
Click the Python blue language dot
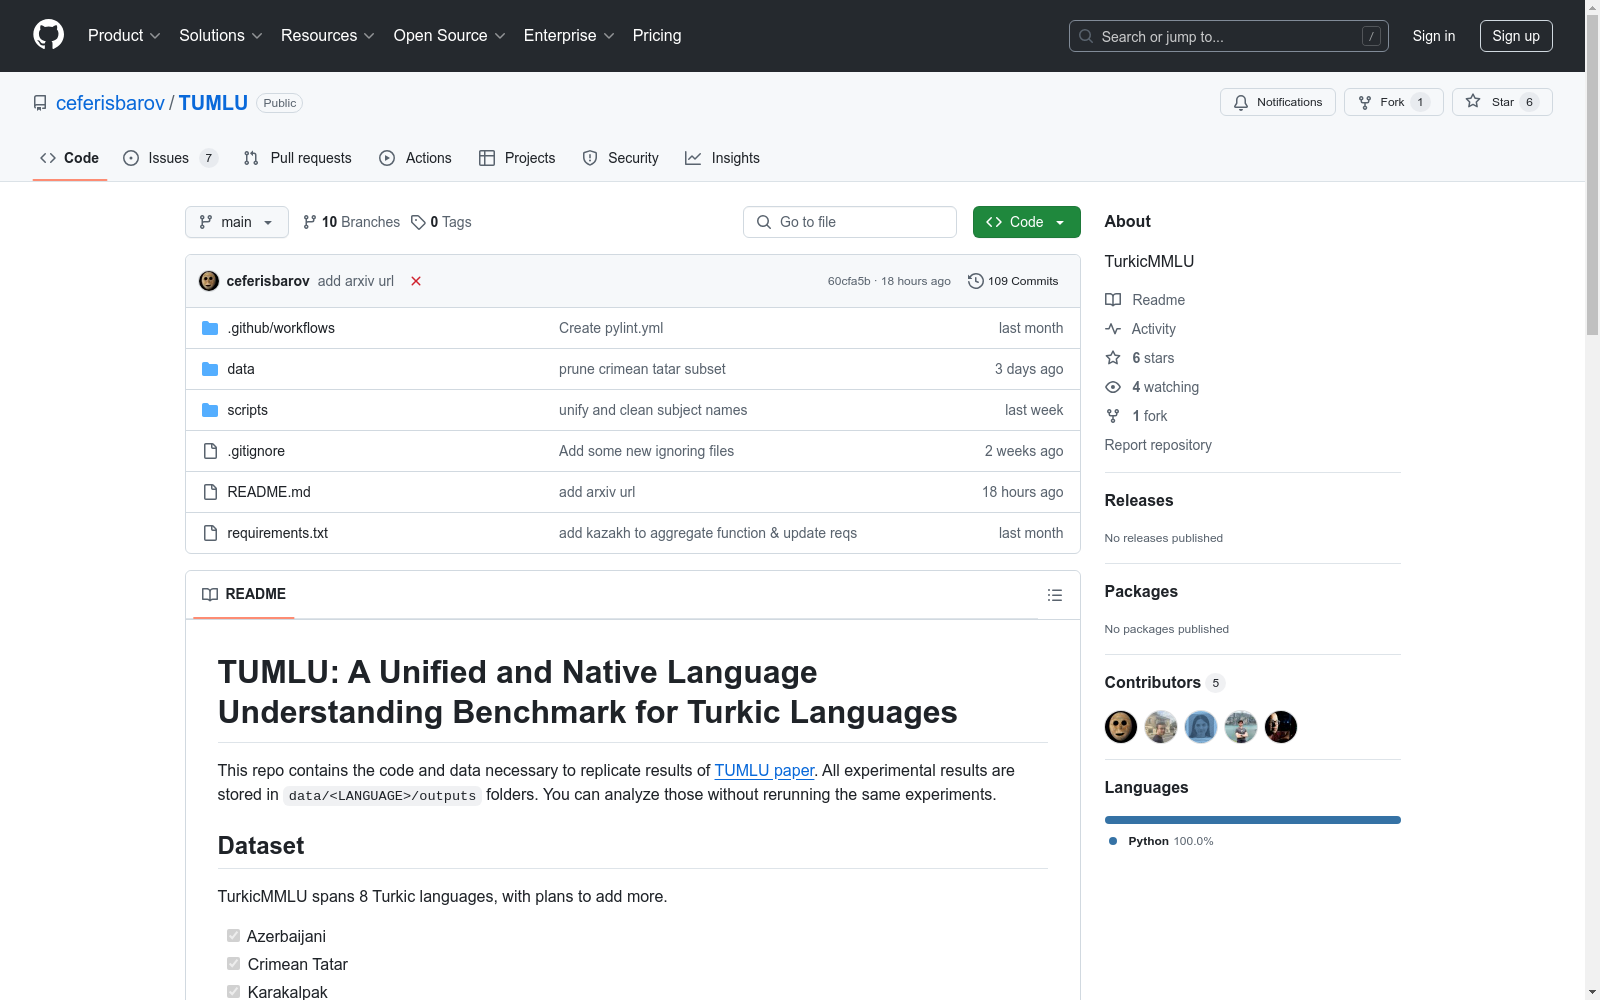pyautogui.click(x=1113, y=841)
